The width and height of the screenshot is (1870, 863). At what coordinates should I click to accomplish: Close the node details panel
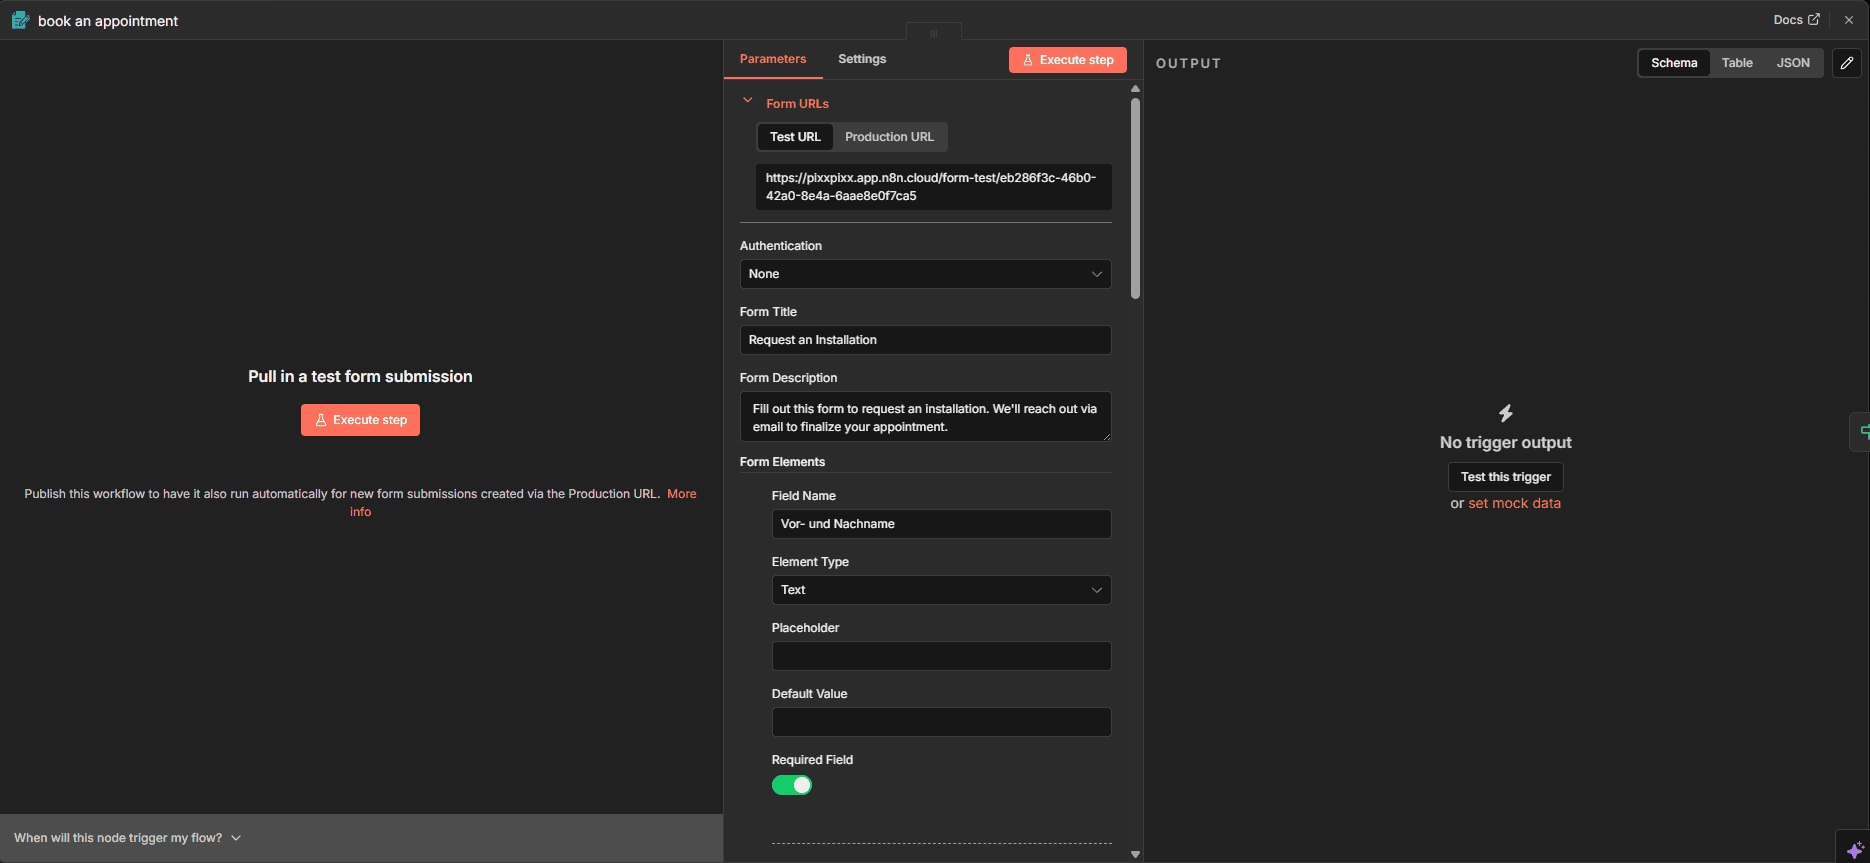point(1849,20)
